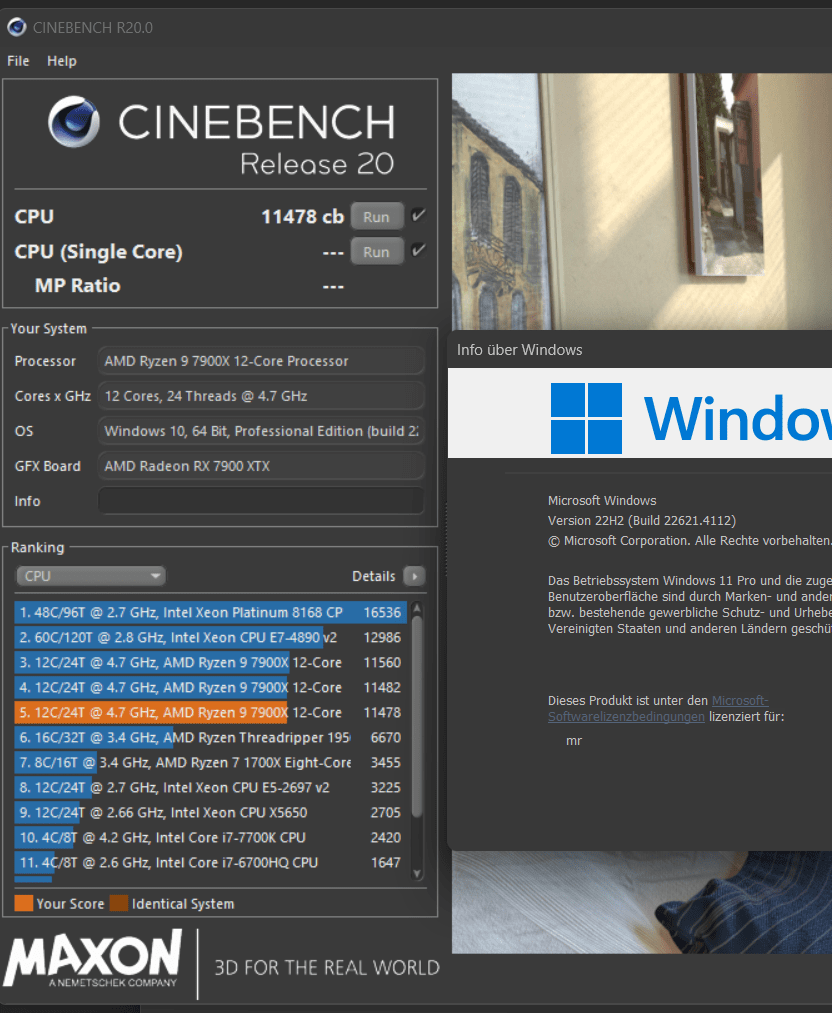Select ranking row 2 Intel Xeon E7-4890 v2

tap(211, 638)
